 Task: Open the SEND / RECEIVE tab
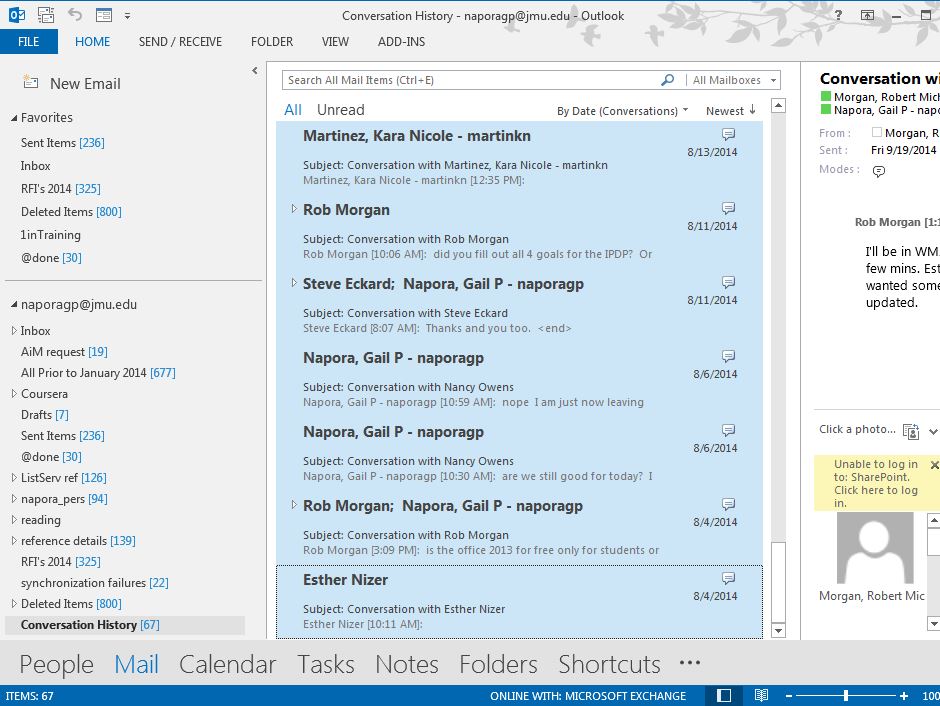point(180,41)
